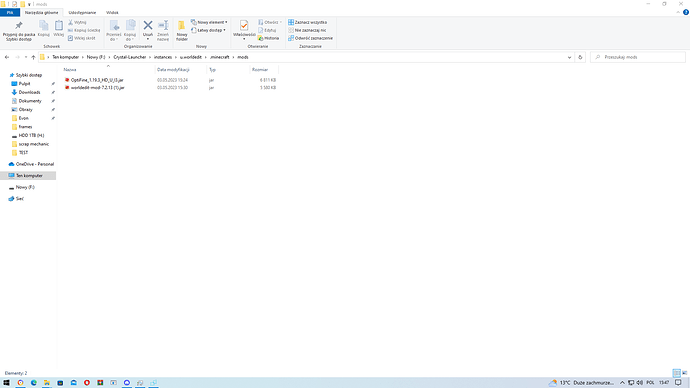Click Ten komputer in address path
This screenshot has width=690, height=388.
coord(66,57)
